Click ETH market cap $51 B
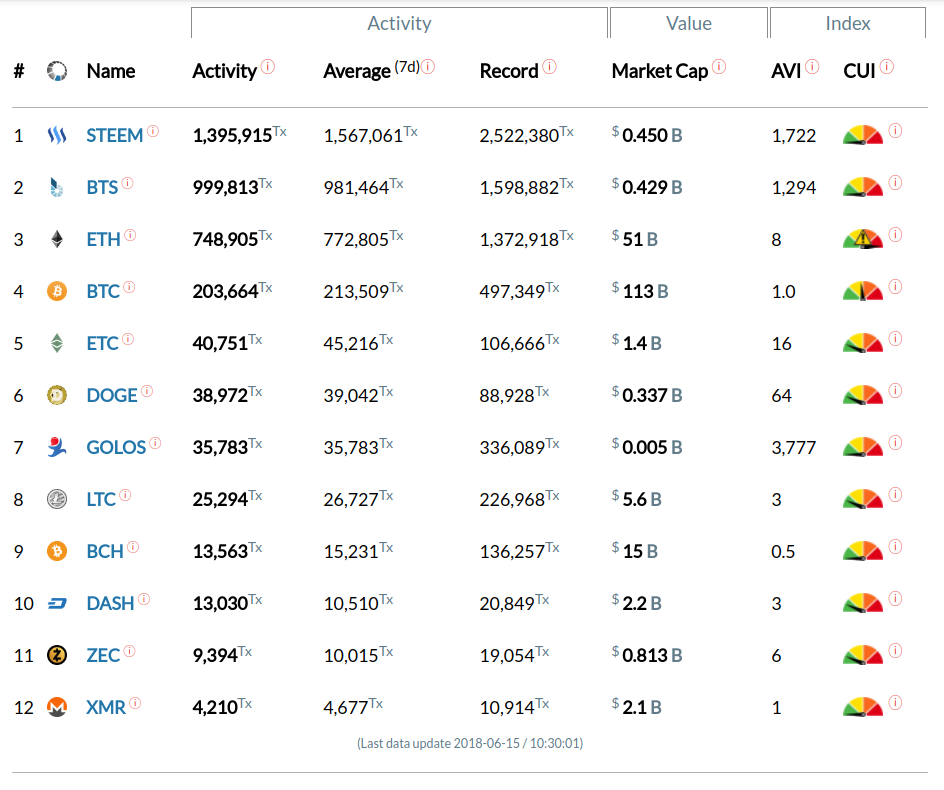The height and width of the screenshot is (790, 944). click(635, 239)
